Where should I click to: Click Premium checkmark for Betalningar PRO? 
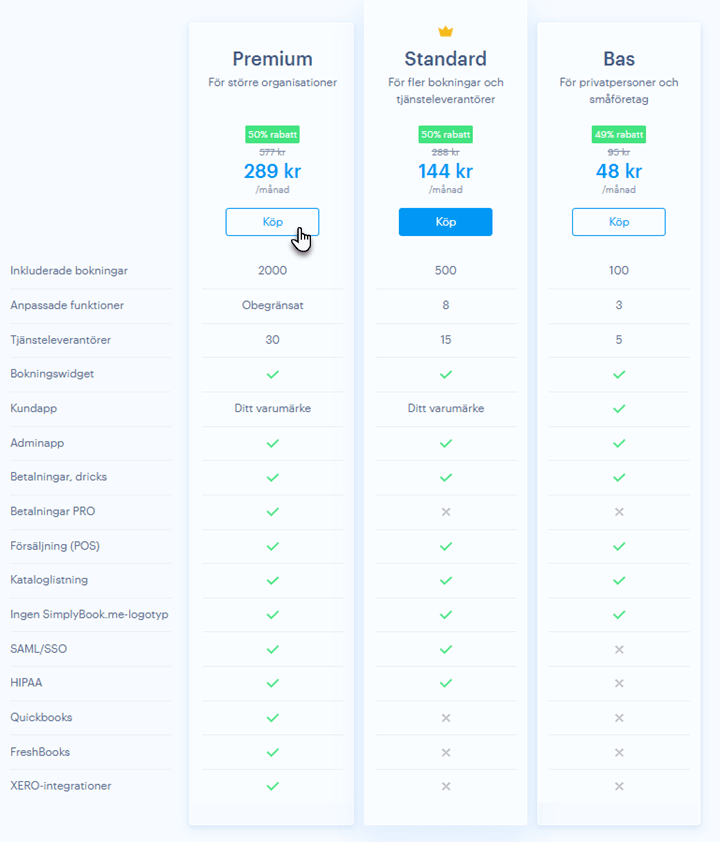tap(273, 512)
